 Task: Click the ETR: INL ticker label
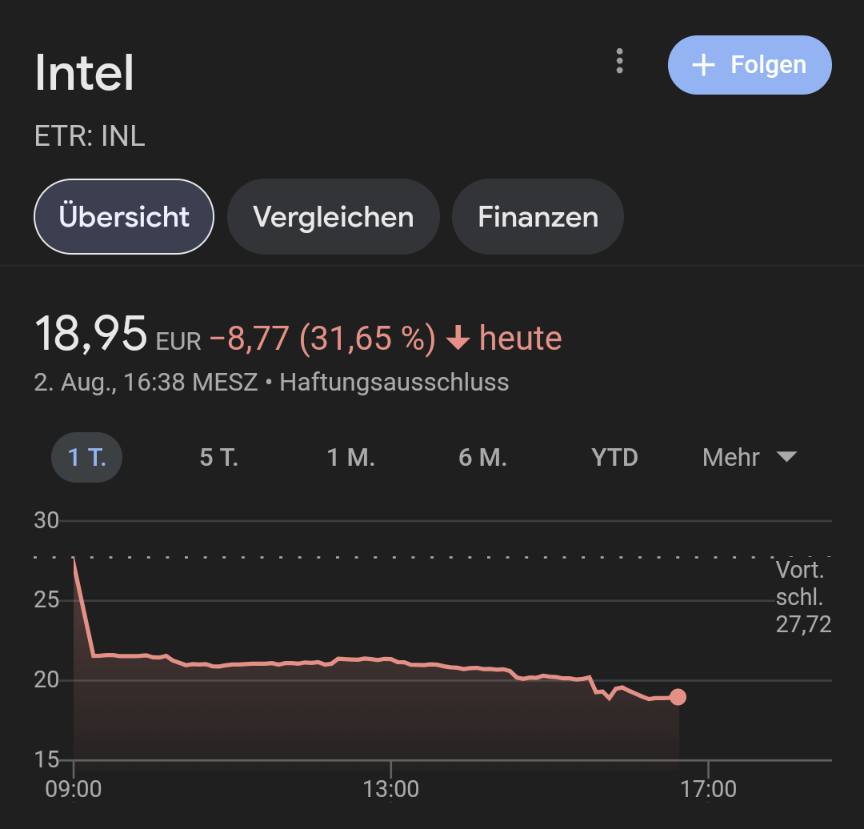[89, 136]
